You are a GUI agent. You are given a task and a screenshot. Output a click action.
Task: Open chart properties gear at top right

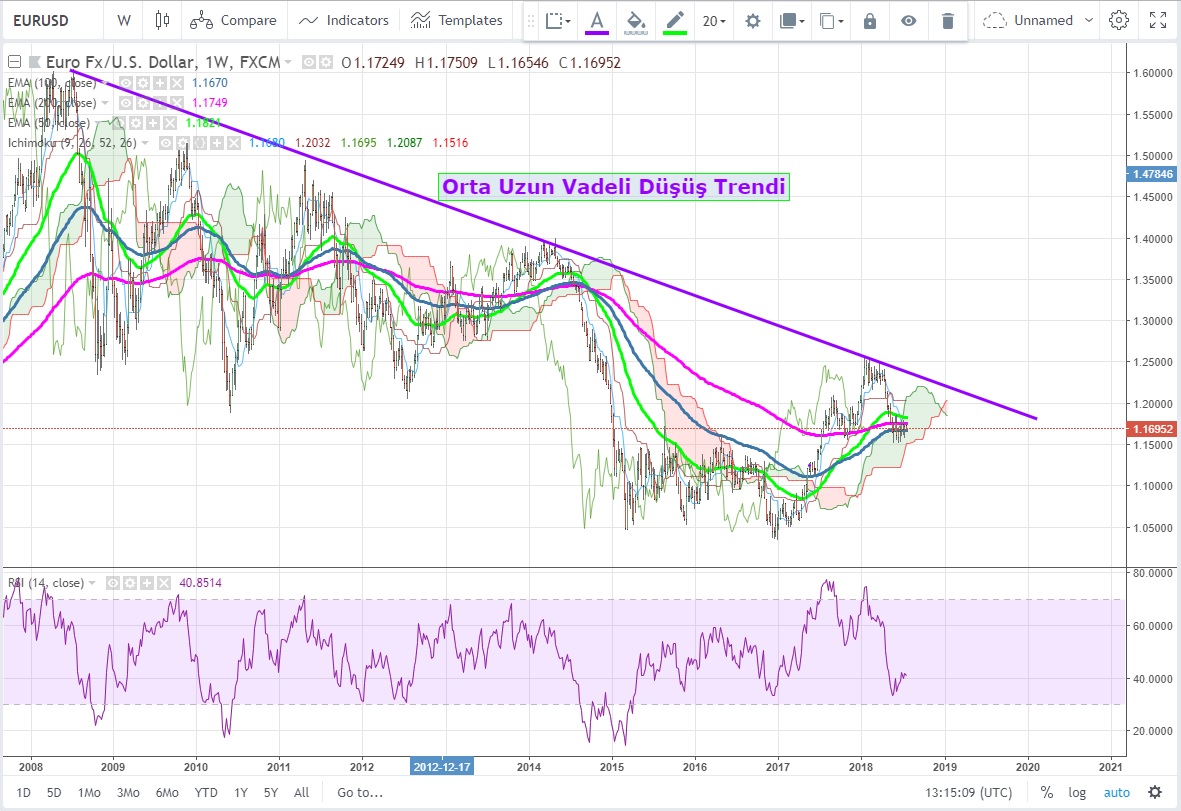[x=1119, y=20]
